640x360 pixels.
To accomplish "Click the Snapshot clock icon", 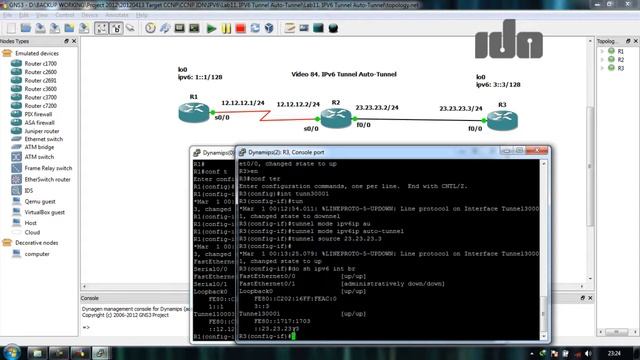I will point(150,28).
